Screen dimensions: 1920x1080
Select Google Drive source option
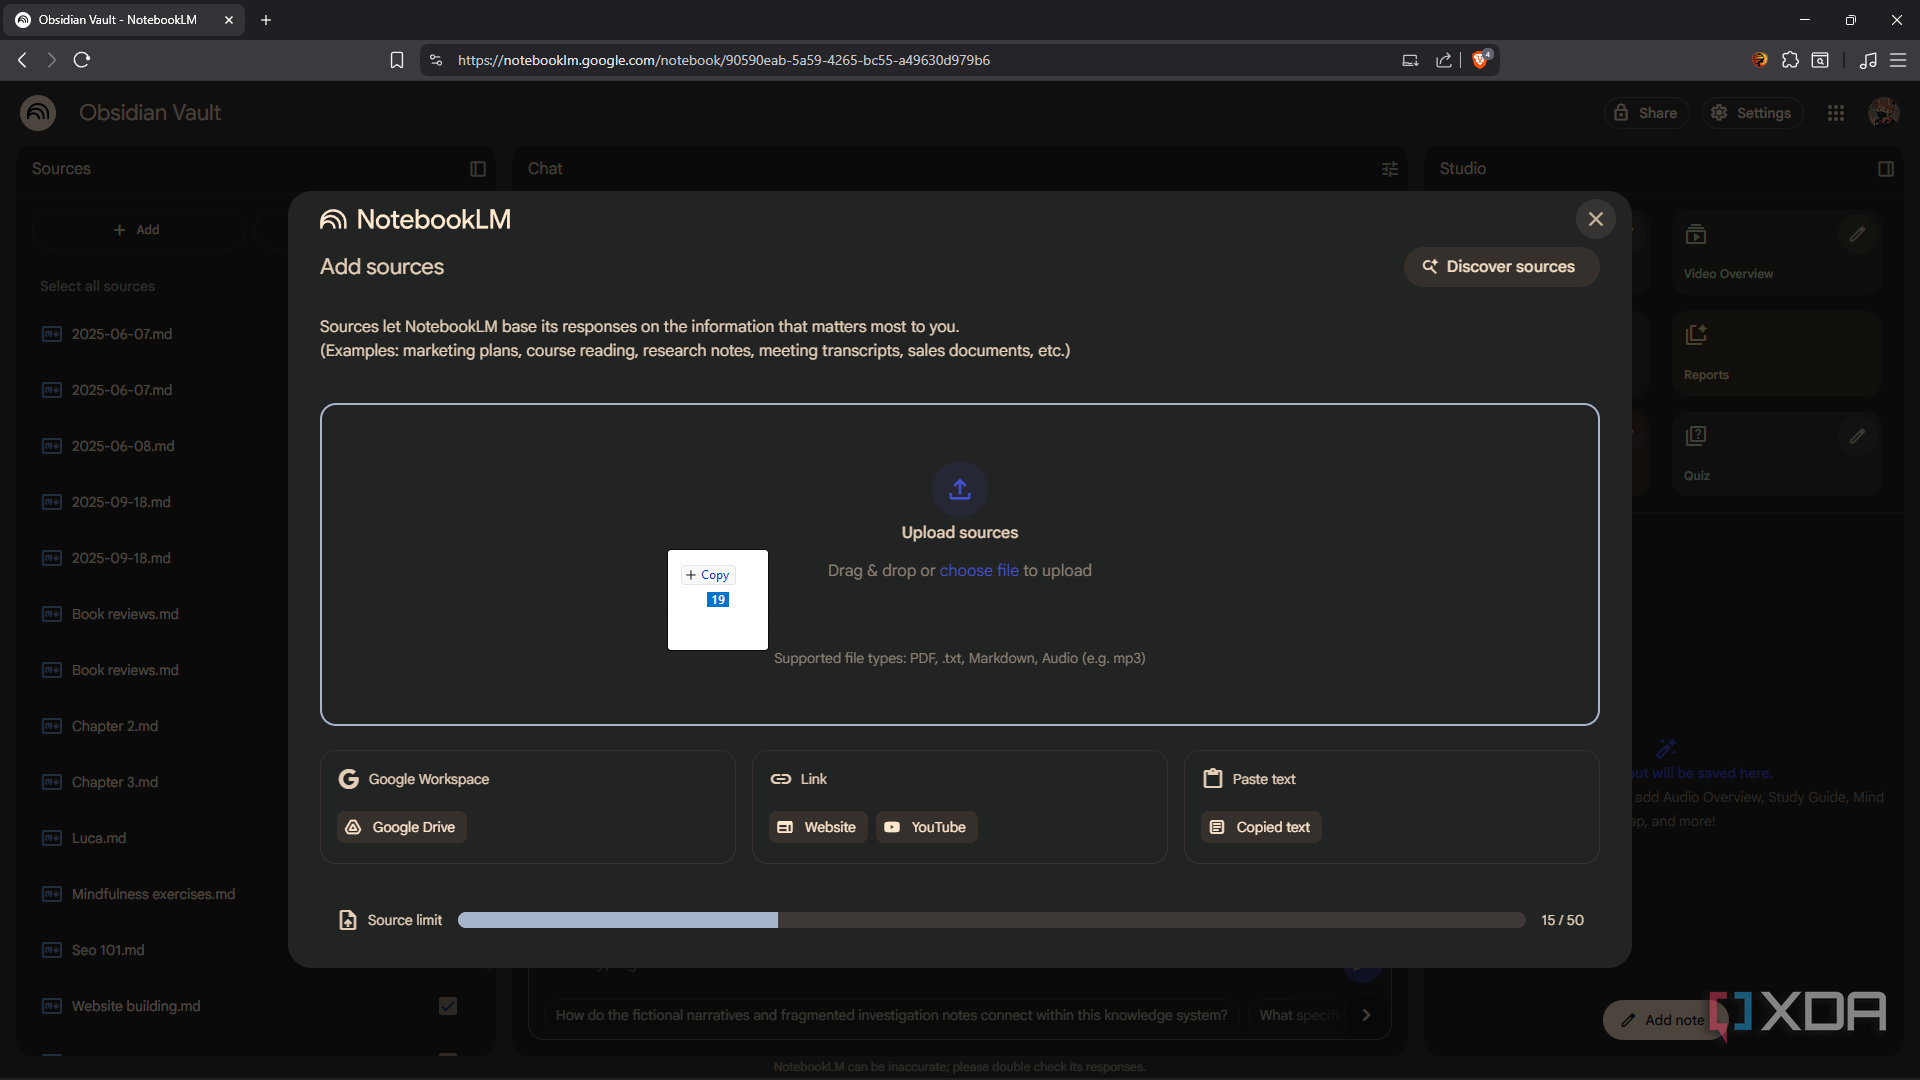pyautogui.click(x=402, y=827)
